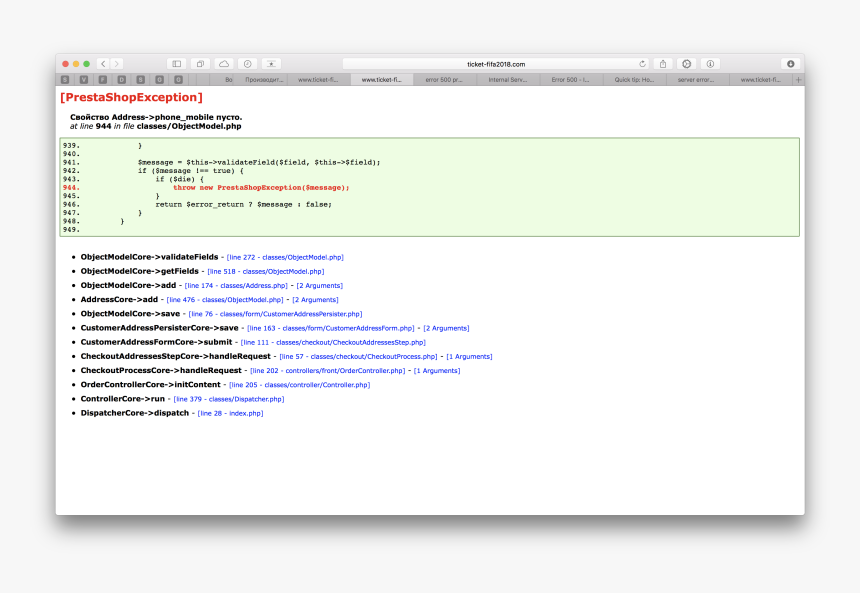Image resolution: width=860 pixels, height=593 pixels.
Task: Open link 'line 28 - index.php'
Action: point(230,414)
